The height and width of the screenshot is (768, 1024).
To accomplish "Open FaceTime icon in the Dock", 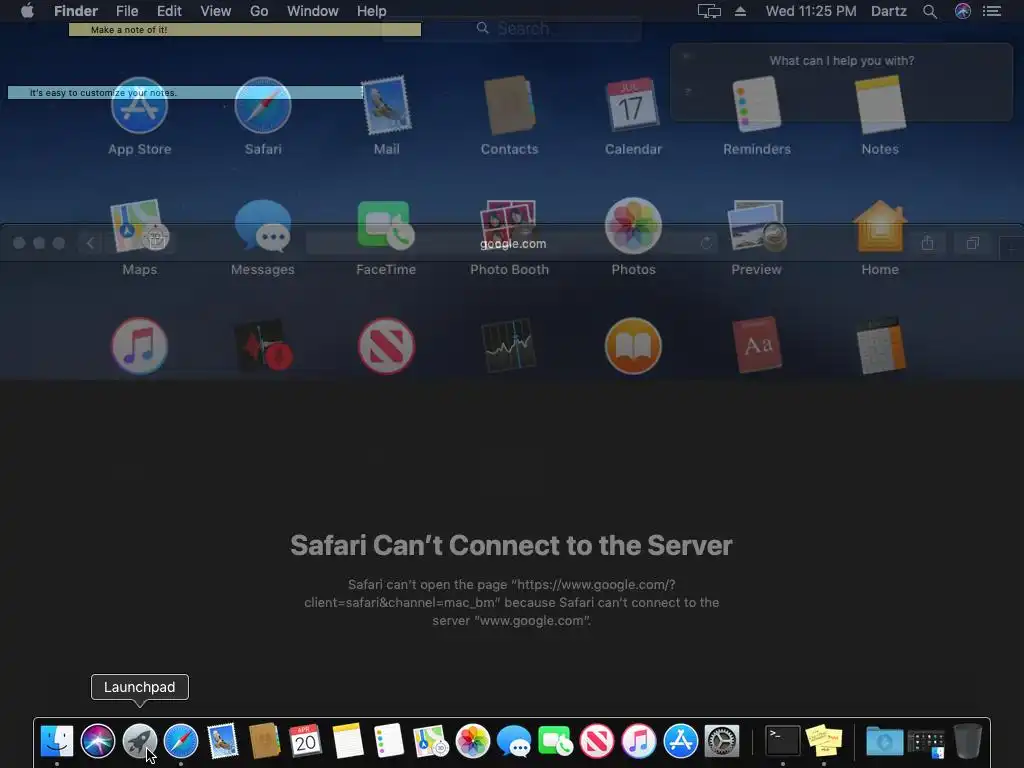I will tap(555, 741).
